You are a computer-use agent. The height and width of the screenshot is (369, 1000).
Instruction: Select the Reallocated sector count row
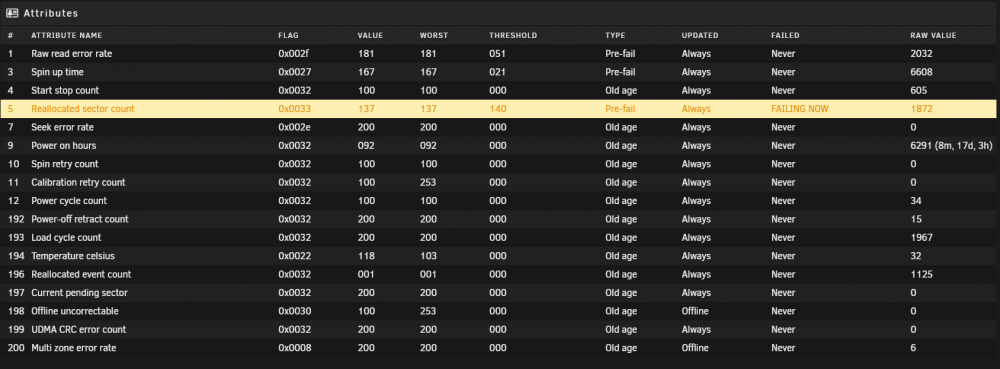(500, 109)
